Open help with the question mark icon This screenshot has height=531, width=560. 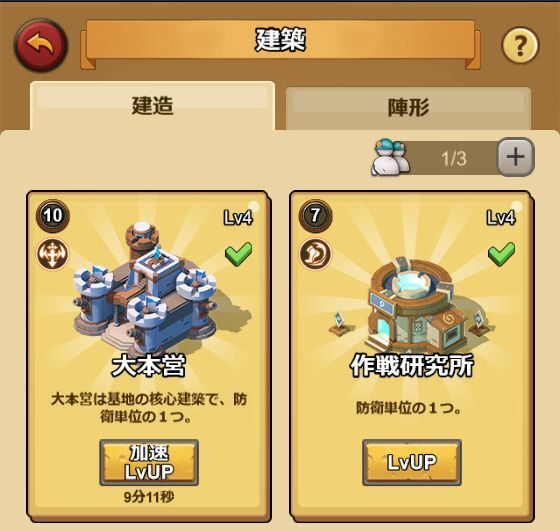click(520, 46)
